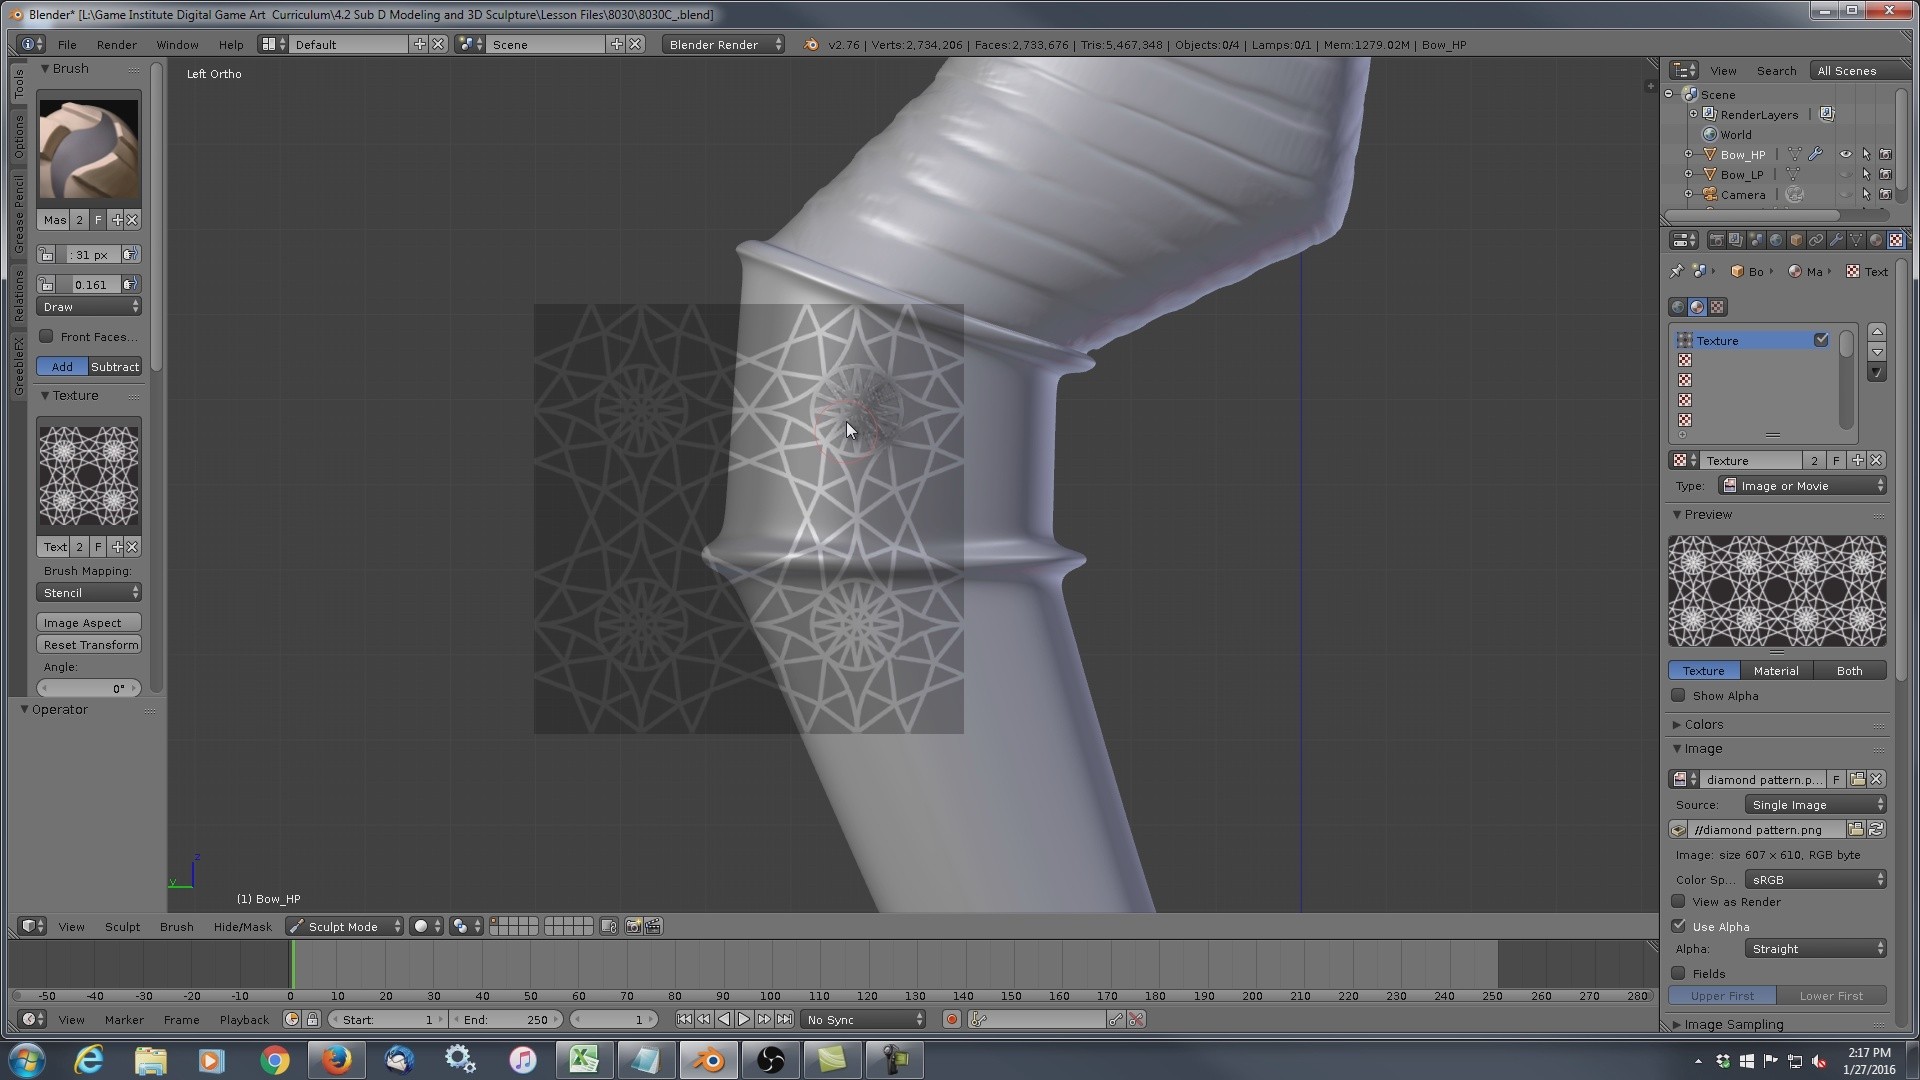
Task: Toggle Bow_HP renderability camera icon
Action: tap(1885, 155)
